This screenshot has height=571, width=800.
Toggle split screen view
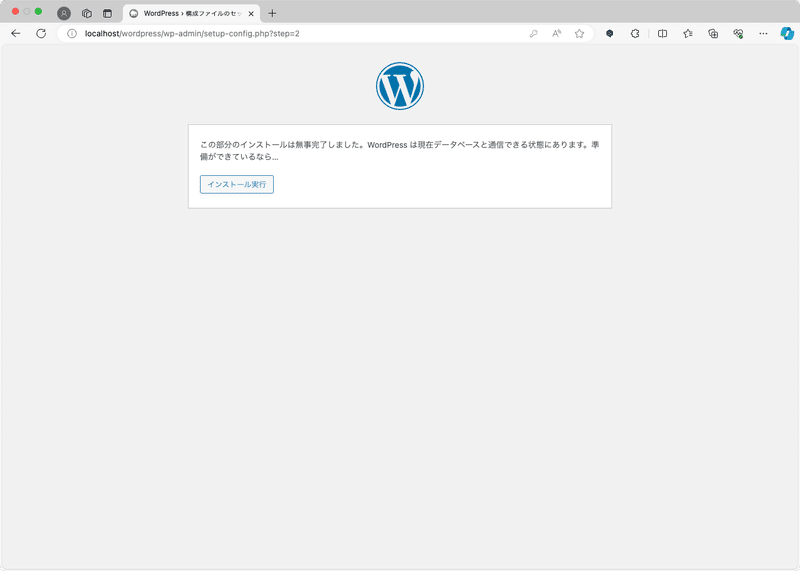663,34
